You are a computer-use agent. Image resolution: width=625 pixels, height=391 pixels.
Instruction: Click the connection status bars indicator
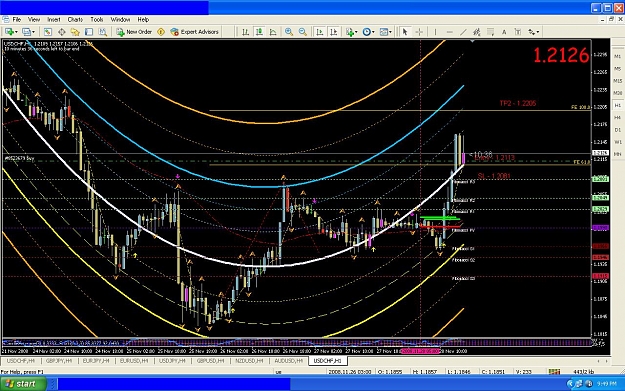coord(554,371)
